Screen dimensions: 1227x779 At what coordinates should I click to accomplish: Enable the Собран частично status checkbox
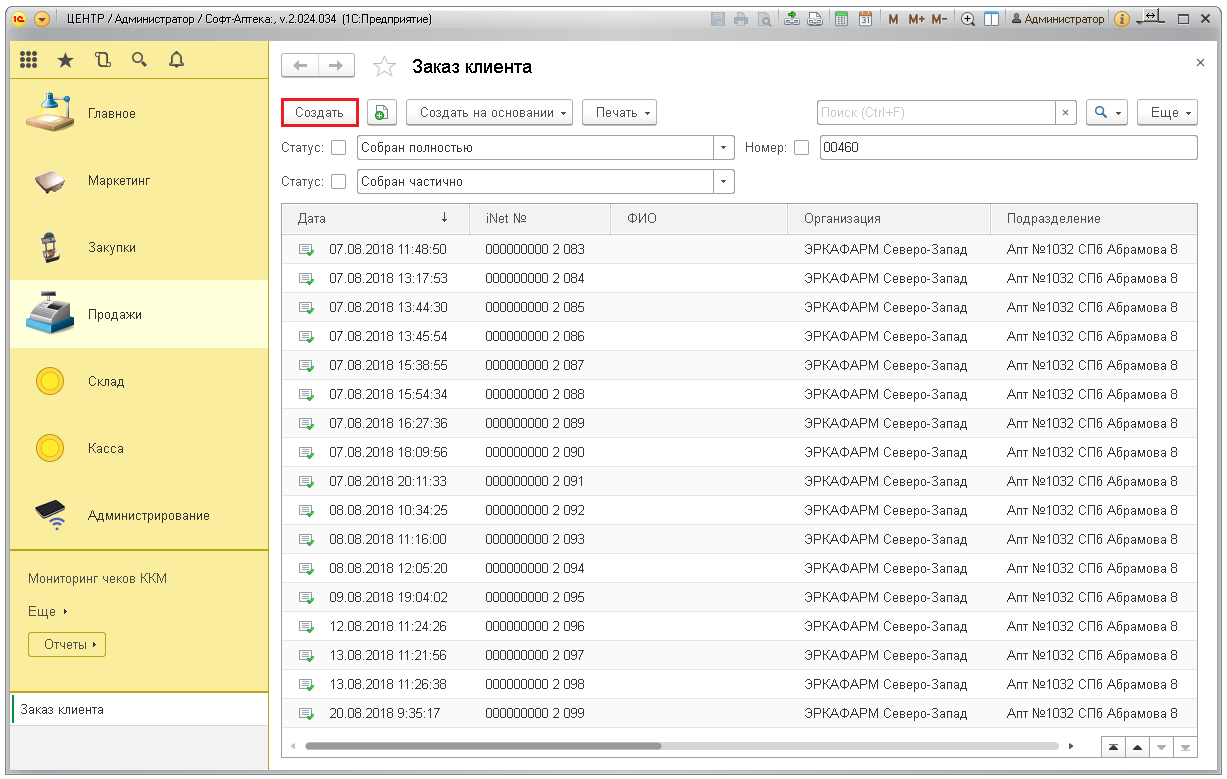coord(339,182)
